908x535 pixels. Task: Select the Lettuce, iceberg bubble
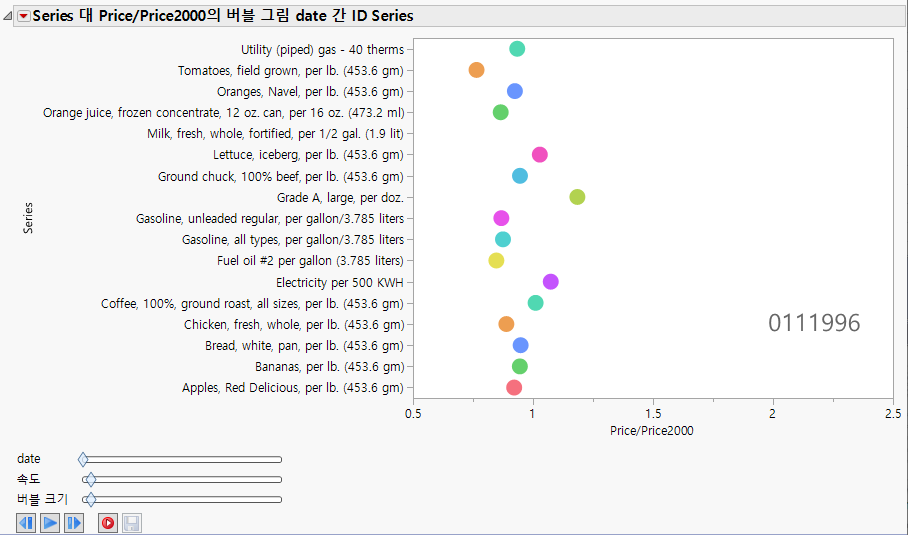coord(539,154)
